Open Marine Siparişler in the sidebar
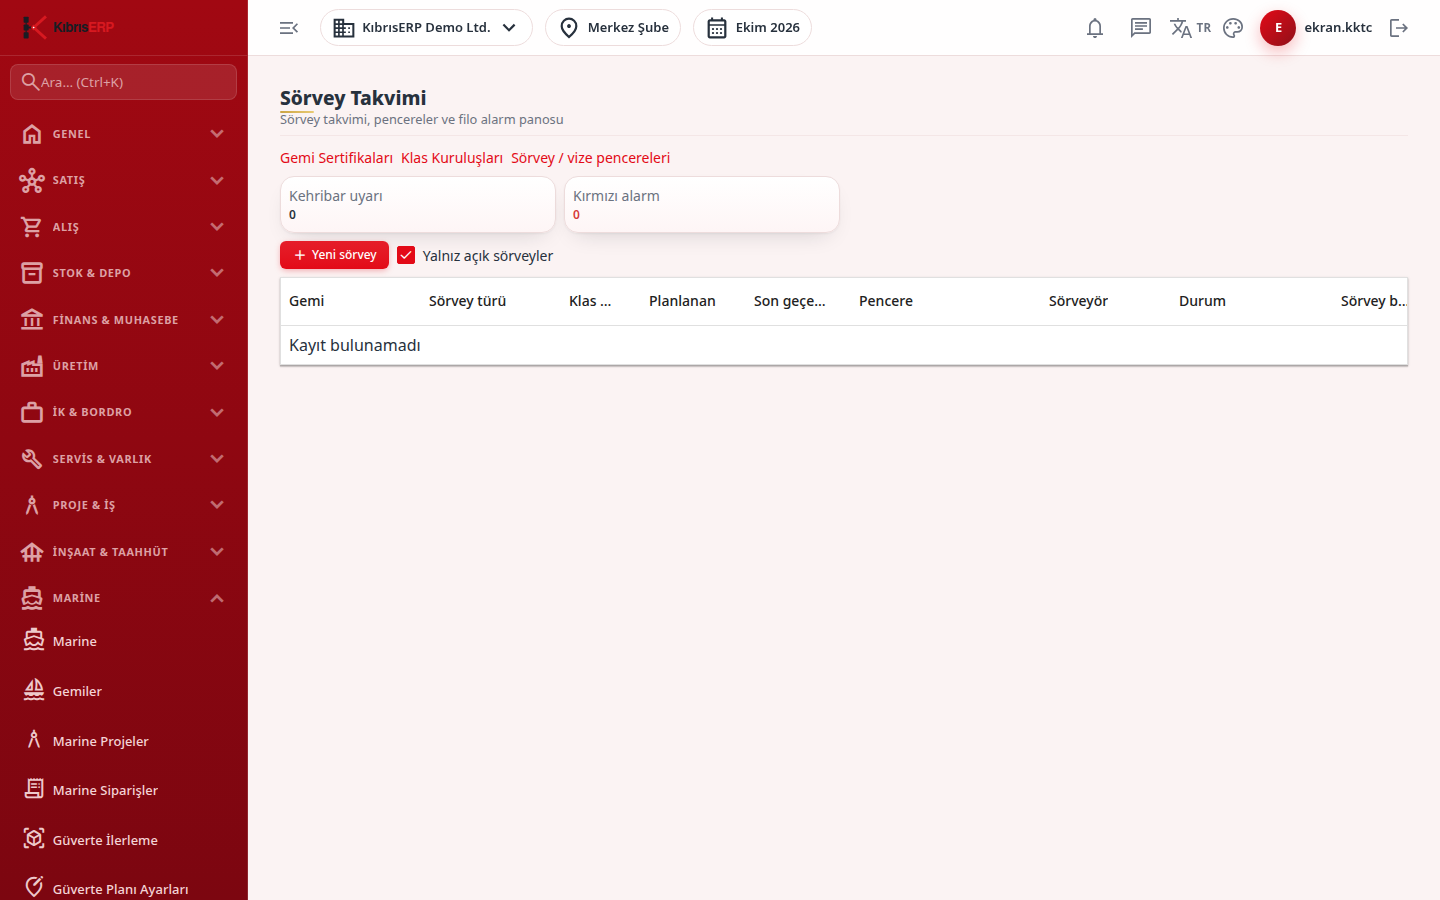Viewport: 1440px width, 900px height. click(124, 790)
